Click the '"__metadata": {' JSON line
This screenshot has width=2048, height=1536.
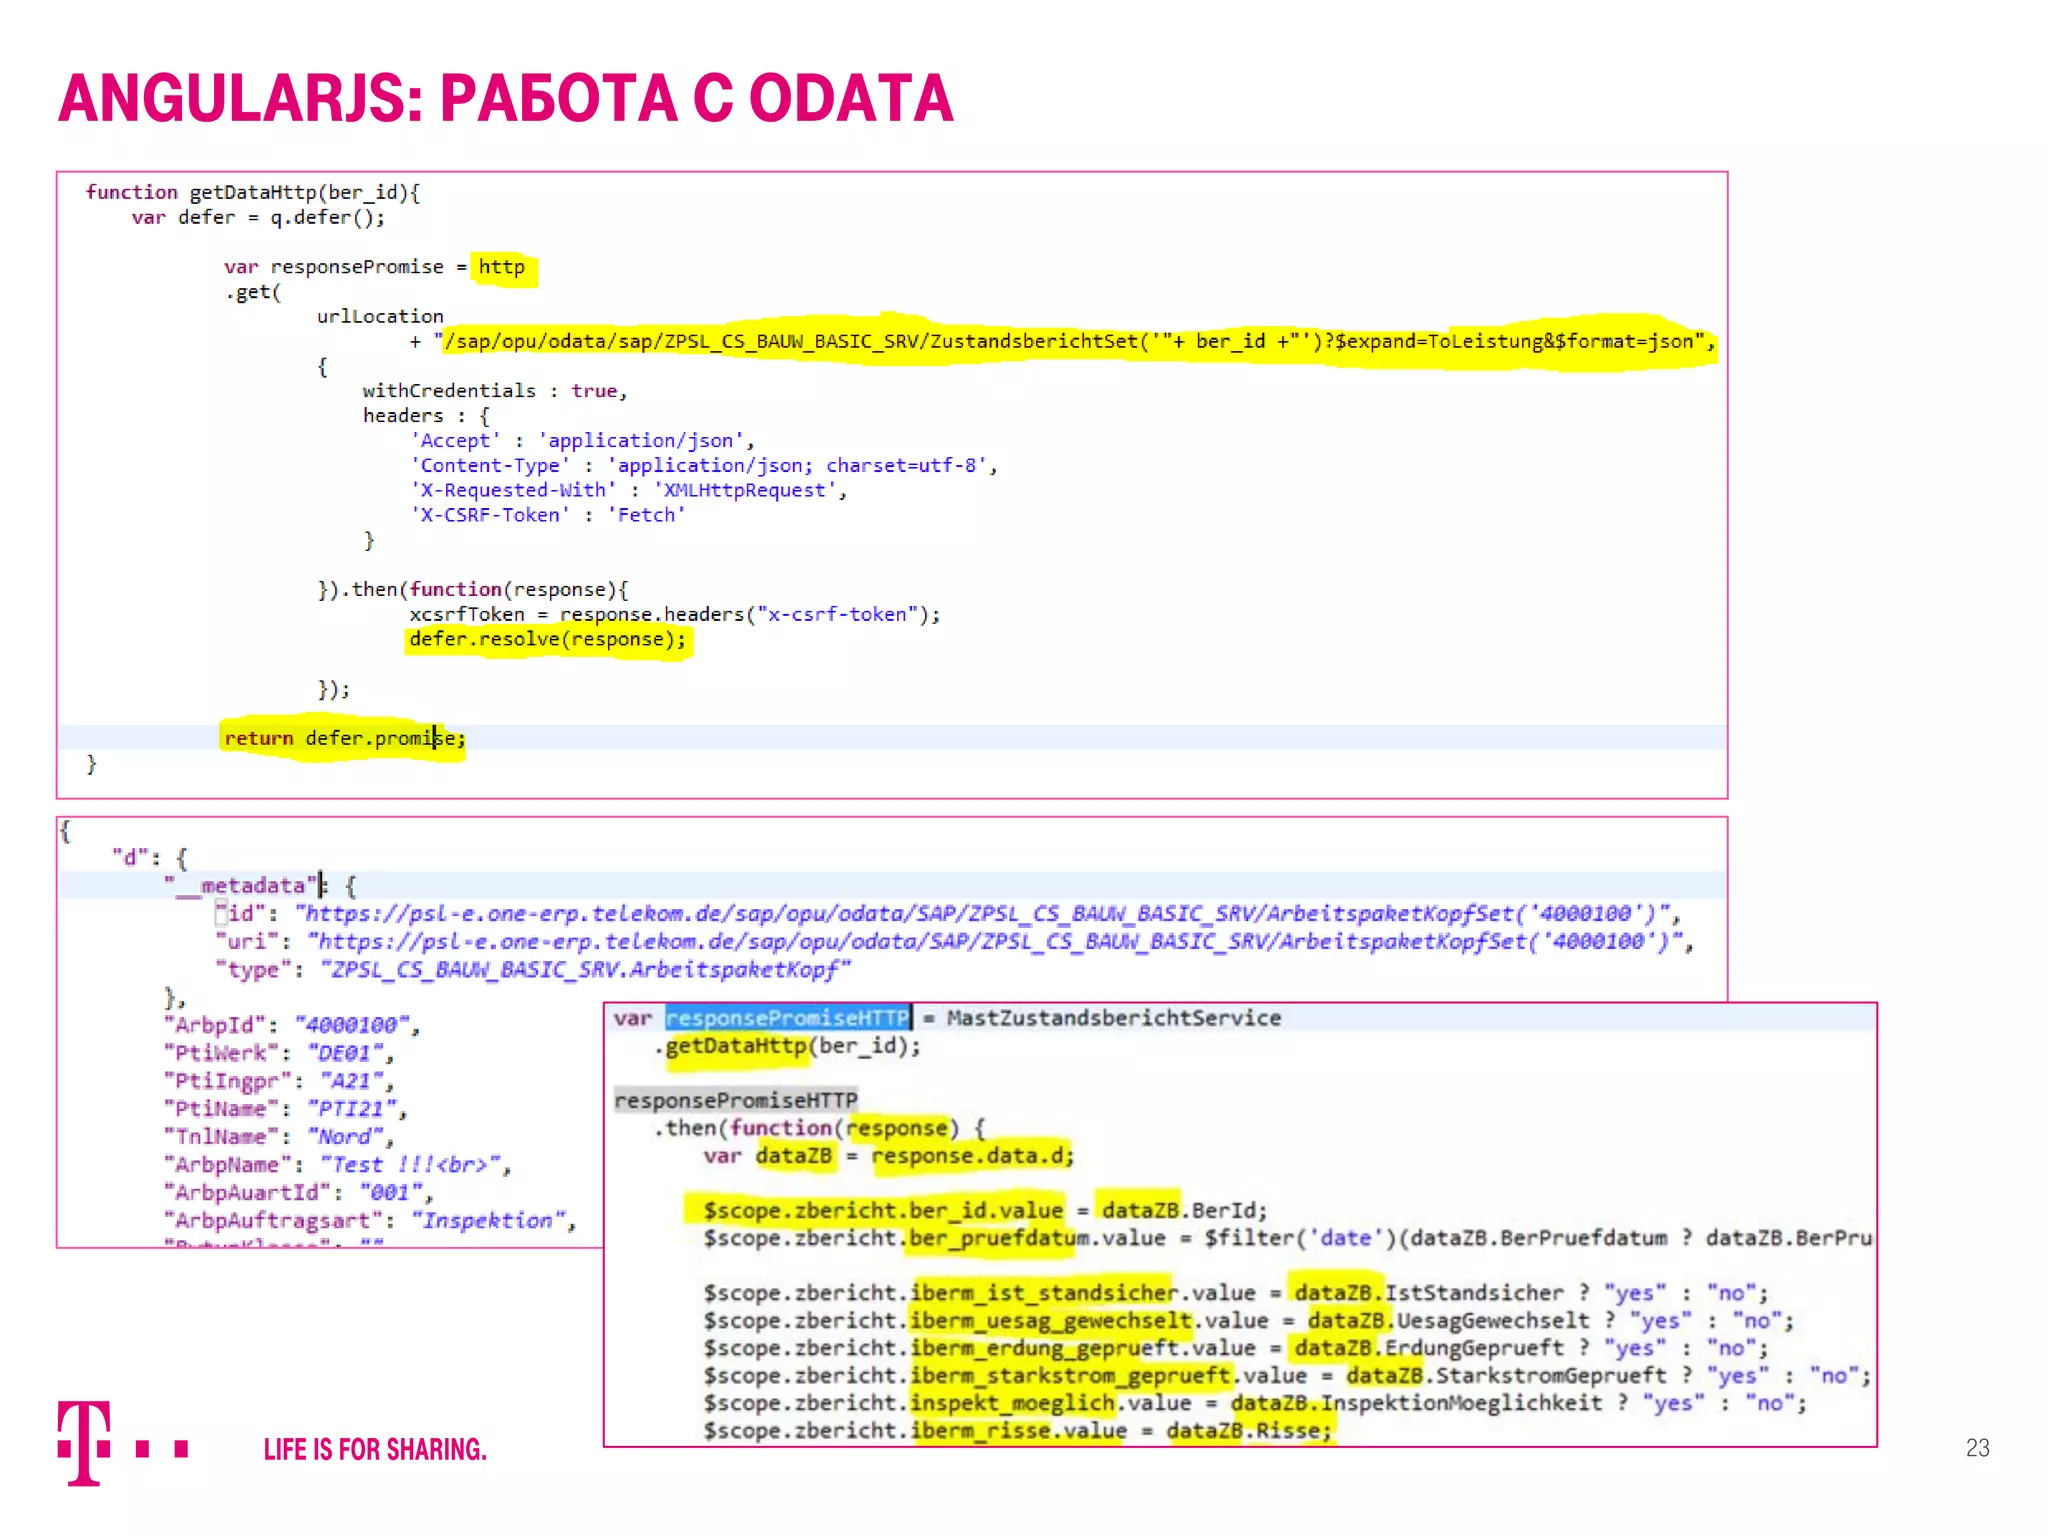(259, 885)
